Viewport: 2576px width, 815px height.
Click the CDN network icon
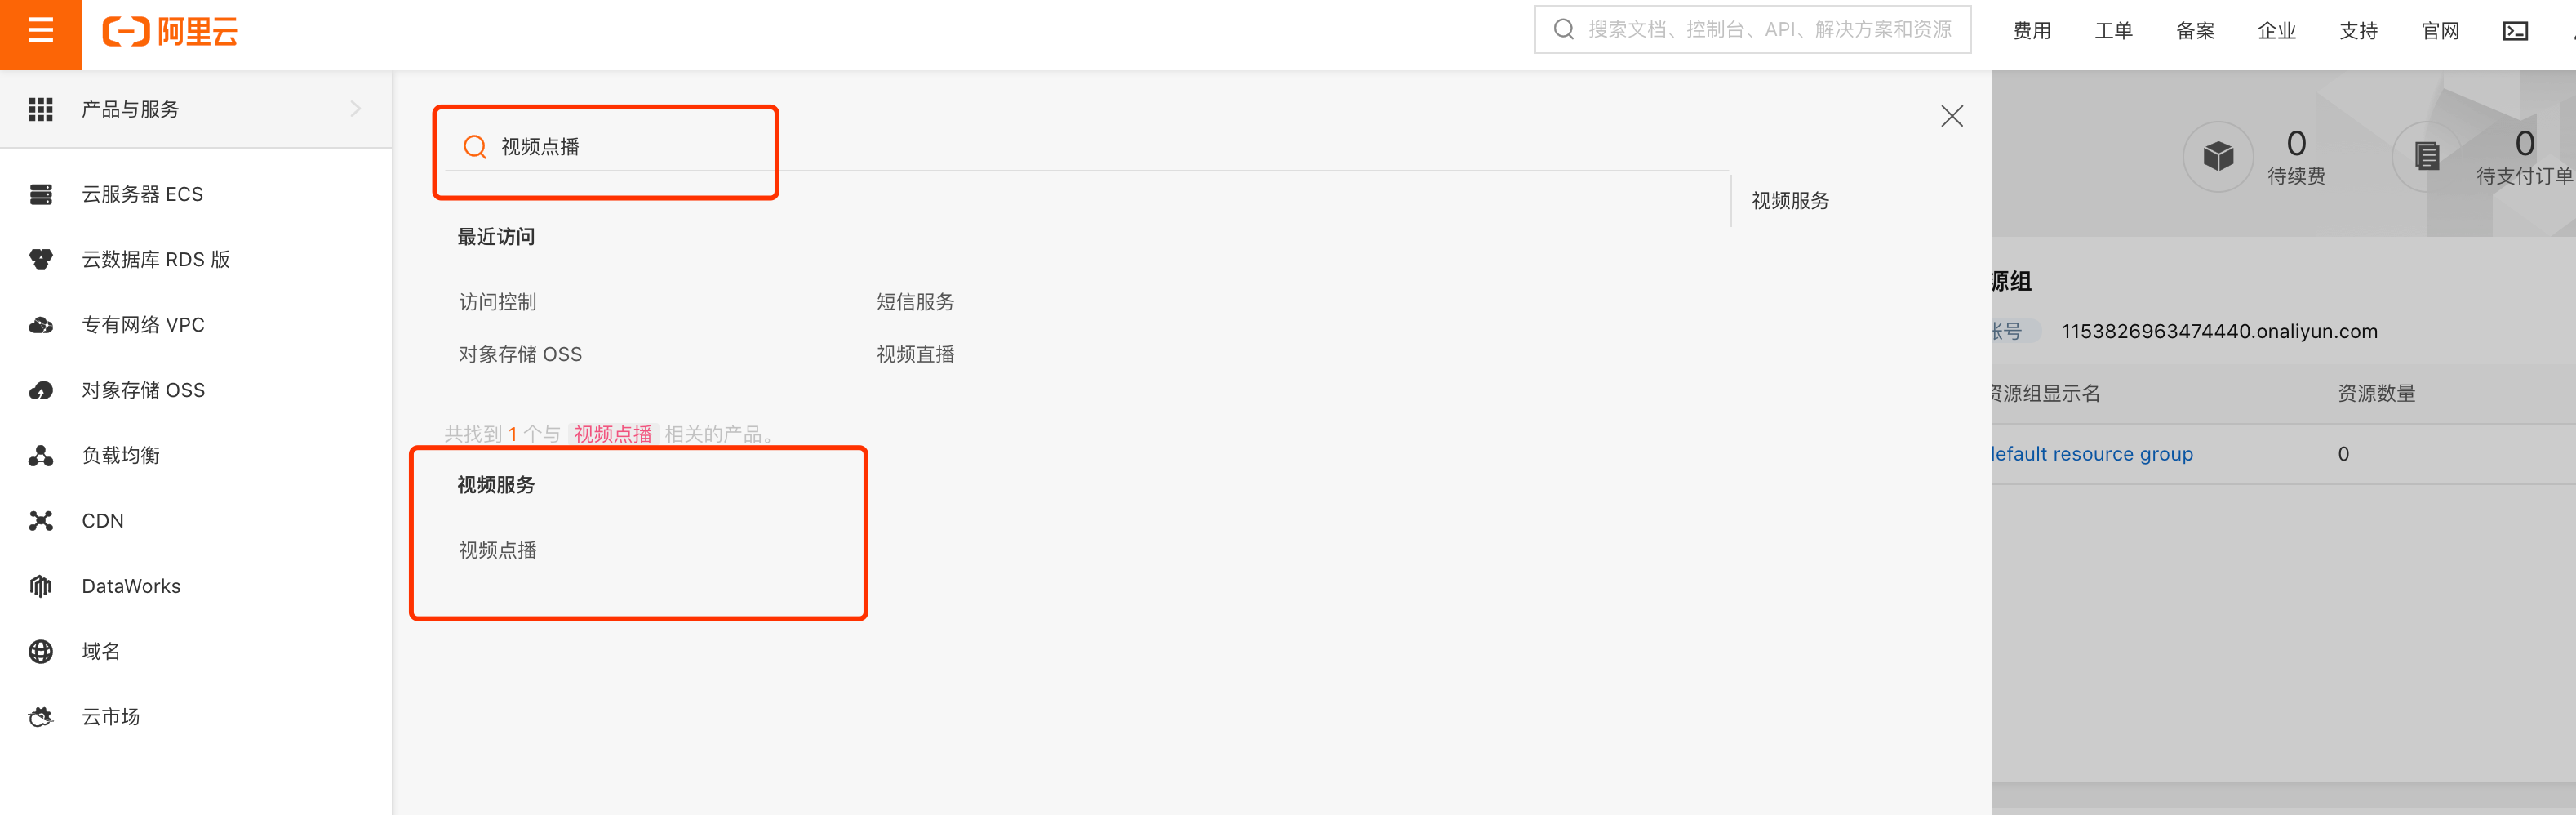pyautogui.click(x=41, y=521)
